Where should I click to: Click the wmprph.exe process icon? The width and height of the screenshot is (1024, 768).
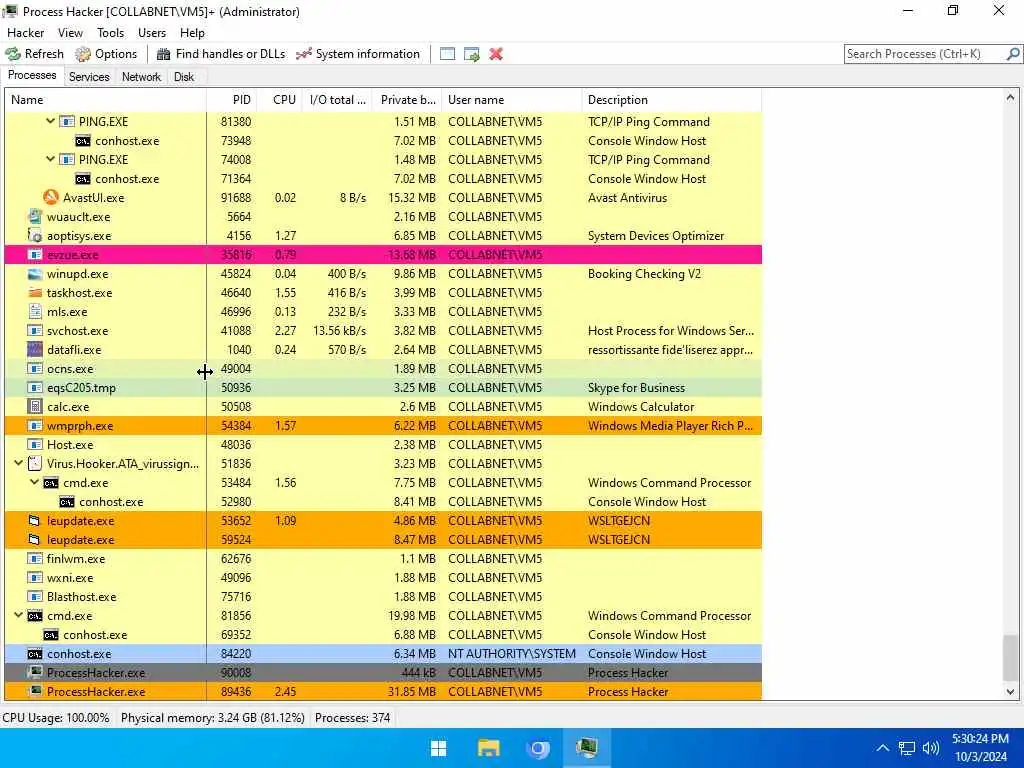pyautogui.click(x=35, y=425)
